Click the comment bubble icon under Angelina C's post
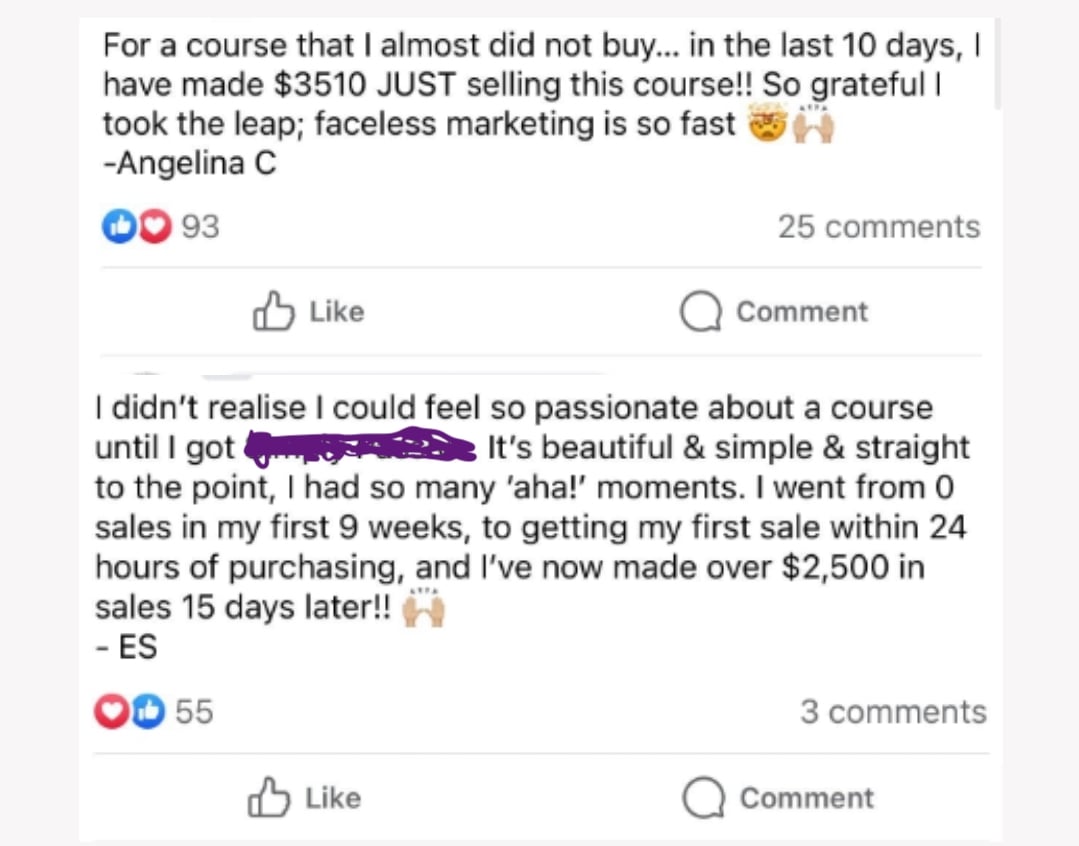The width and height of the screenshot is (1079, 846). pyautogui.click(x=700, y=311)
